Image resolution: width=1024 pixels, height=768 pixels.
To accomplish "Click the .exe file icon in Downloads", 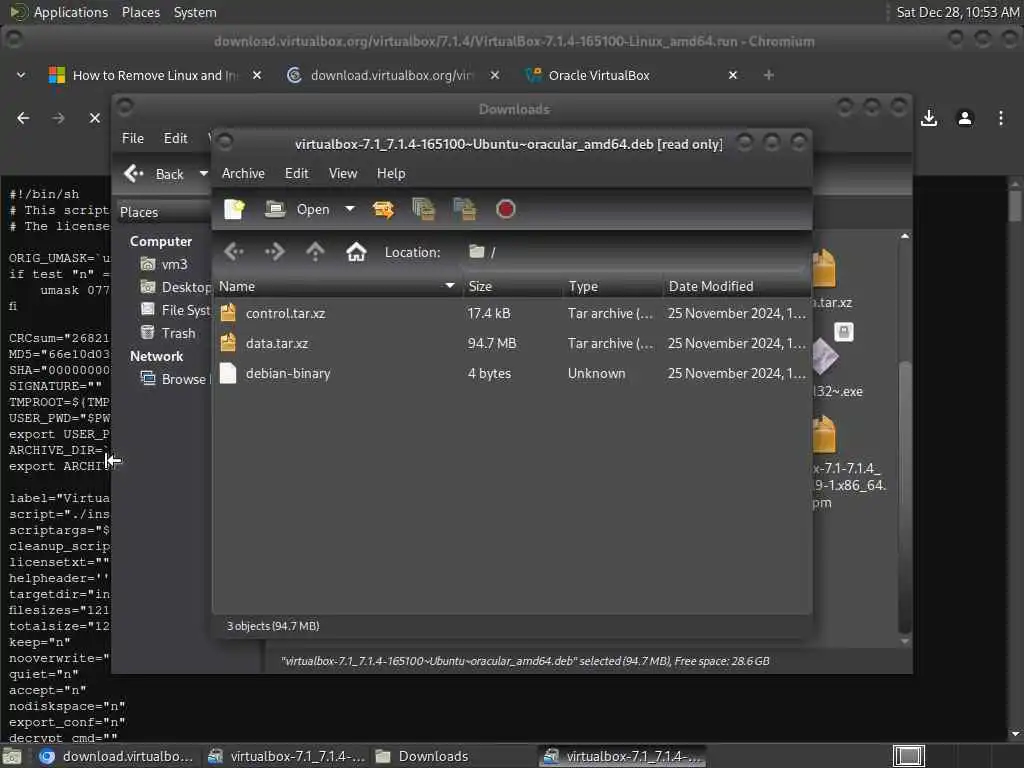I will coord(824,356).
